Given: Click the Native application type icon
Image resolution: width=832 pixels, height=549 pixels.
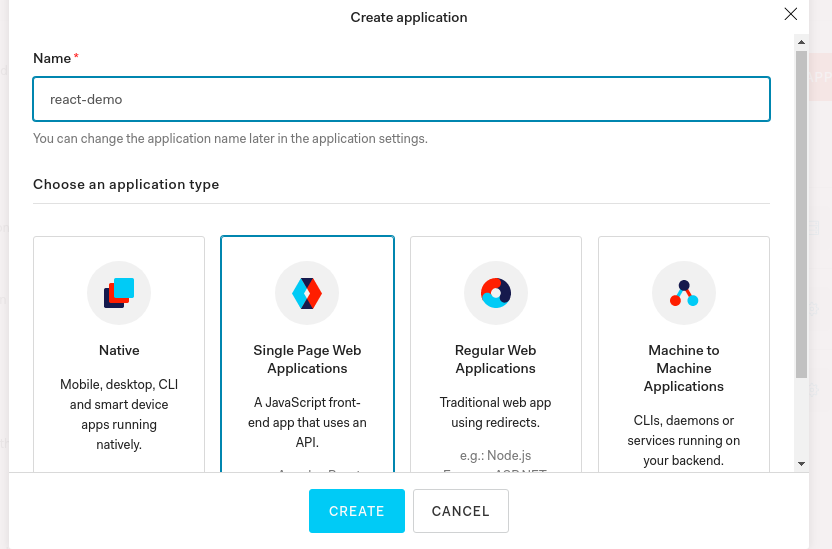Looking at the screenshot, I should (119, 293).
